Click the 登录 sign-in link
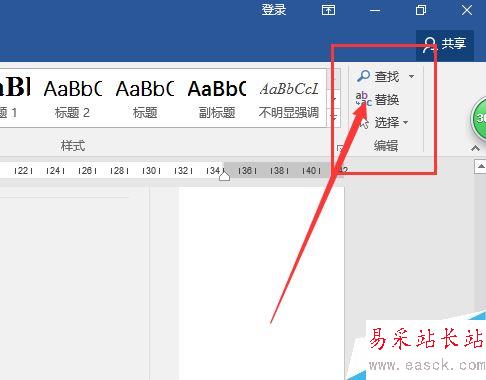Image resolution: width=486 pixels, height=380 pixels. click(274, 10)
